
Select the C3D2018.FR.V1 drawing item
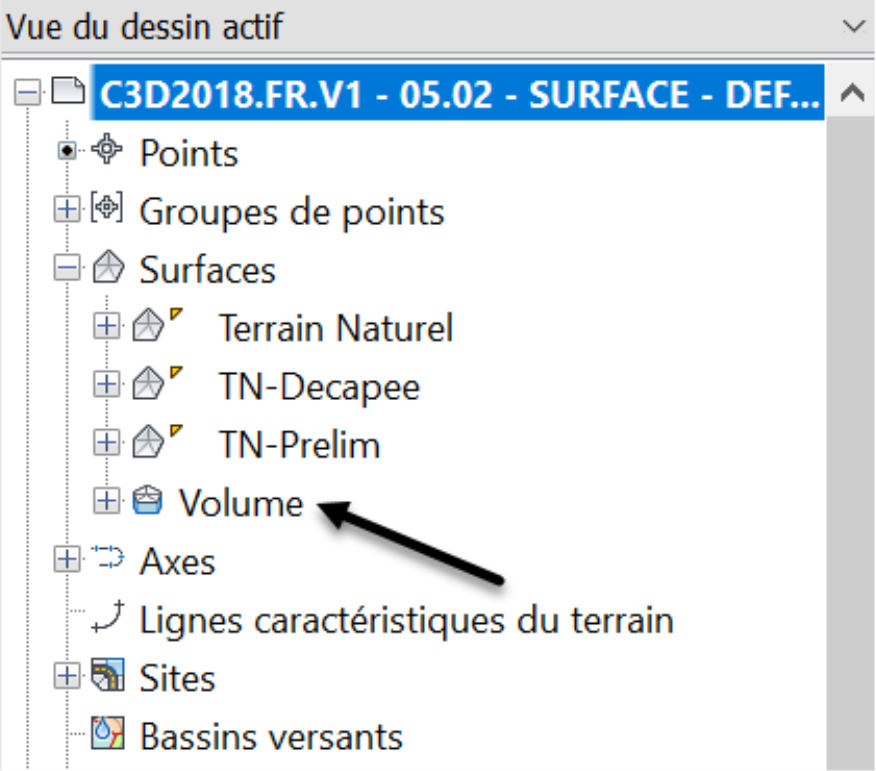(x=458, y=93)
